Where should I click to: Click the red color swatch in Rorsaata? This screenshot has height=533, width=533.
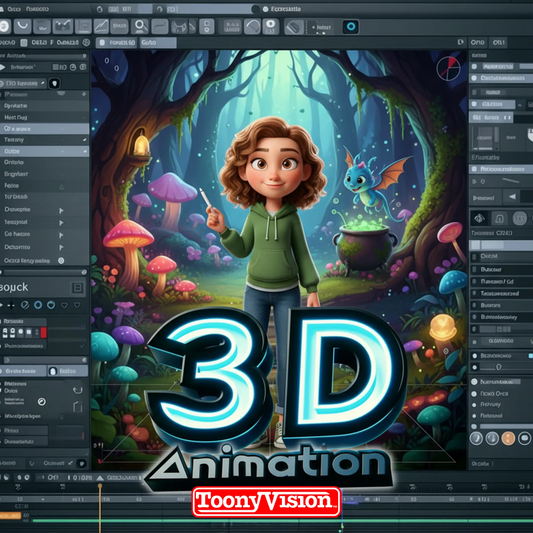tap(44, 332)
